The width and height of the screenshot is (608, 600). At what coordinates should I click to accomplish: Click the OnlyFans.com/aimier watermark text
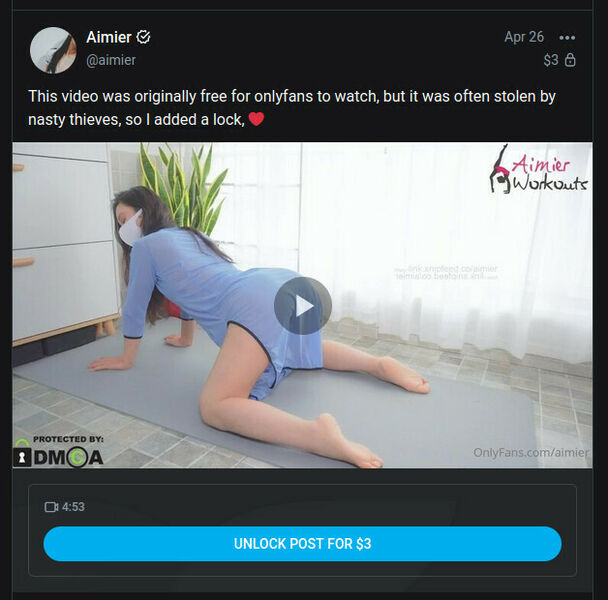pyautogui.click(x=530, y=453)
